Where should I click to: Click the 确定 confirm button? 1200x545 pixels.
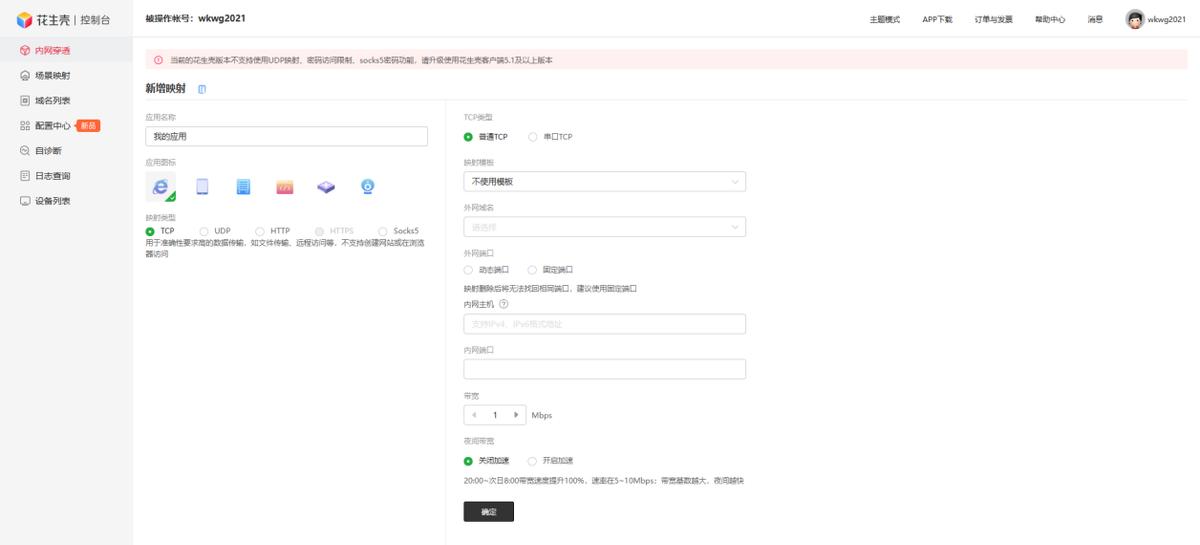tap(488, 511)
